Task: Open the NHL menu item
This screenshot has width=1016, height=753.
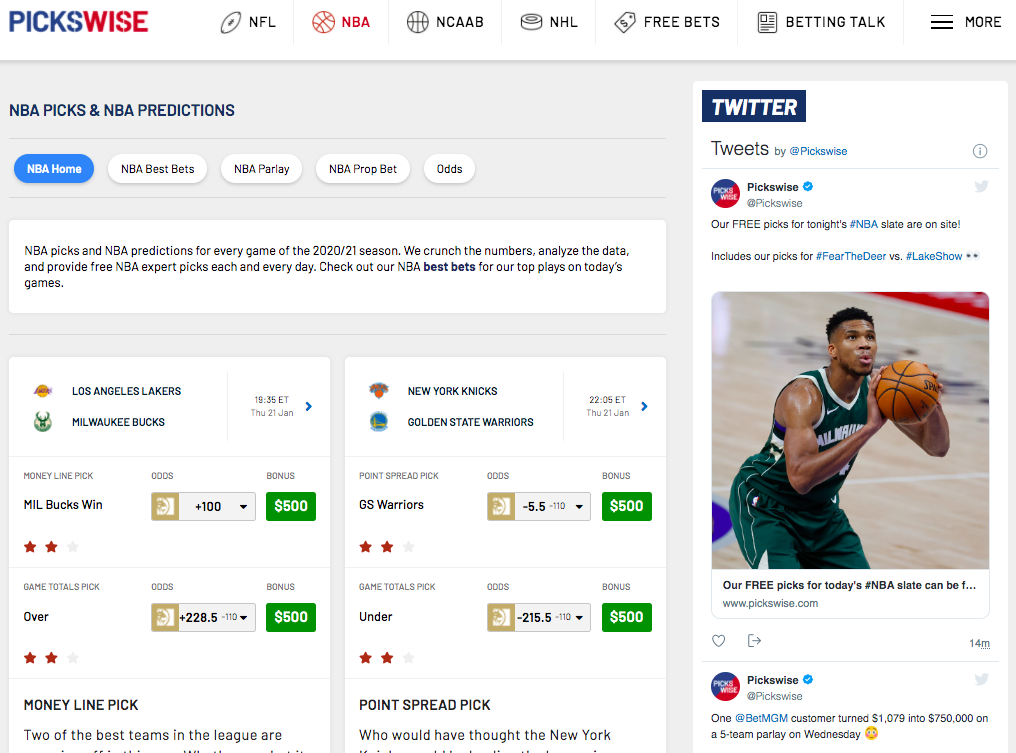Action: coord(549,22)
